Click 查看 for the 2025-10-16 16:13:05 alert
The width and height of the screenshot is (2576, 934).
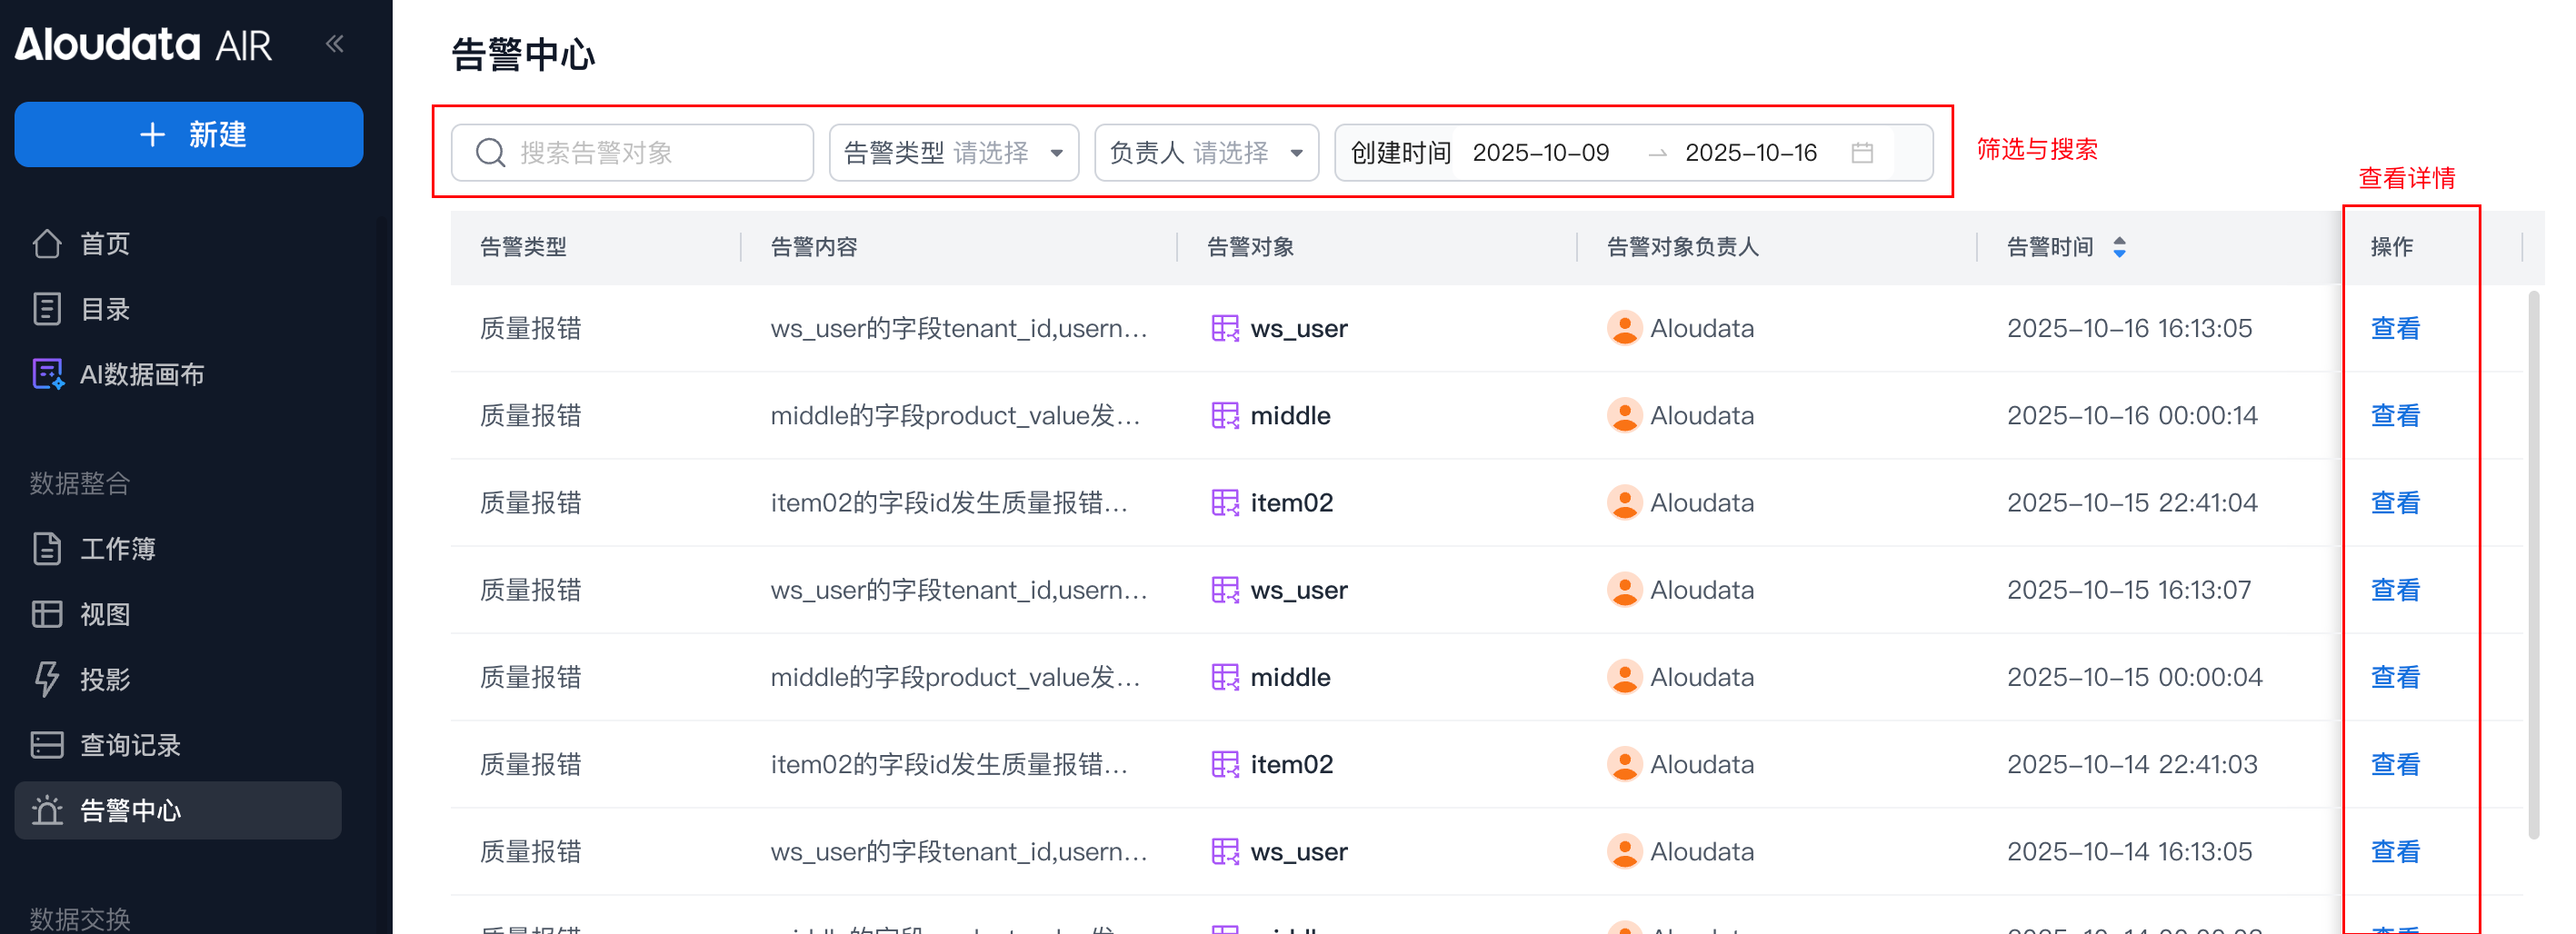[x=2395, y=329]
